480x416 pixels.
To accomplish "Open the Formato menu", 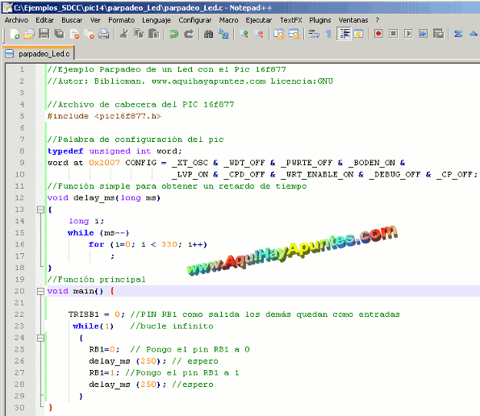I will coord(121,20).
